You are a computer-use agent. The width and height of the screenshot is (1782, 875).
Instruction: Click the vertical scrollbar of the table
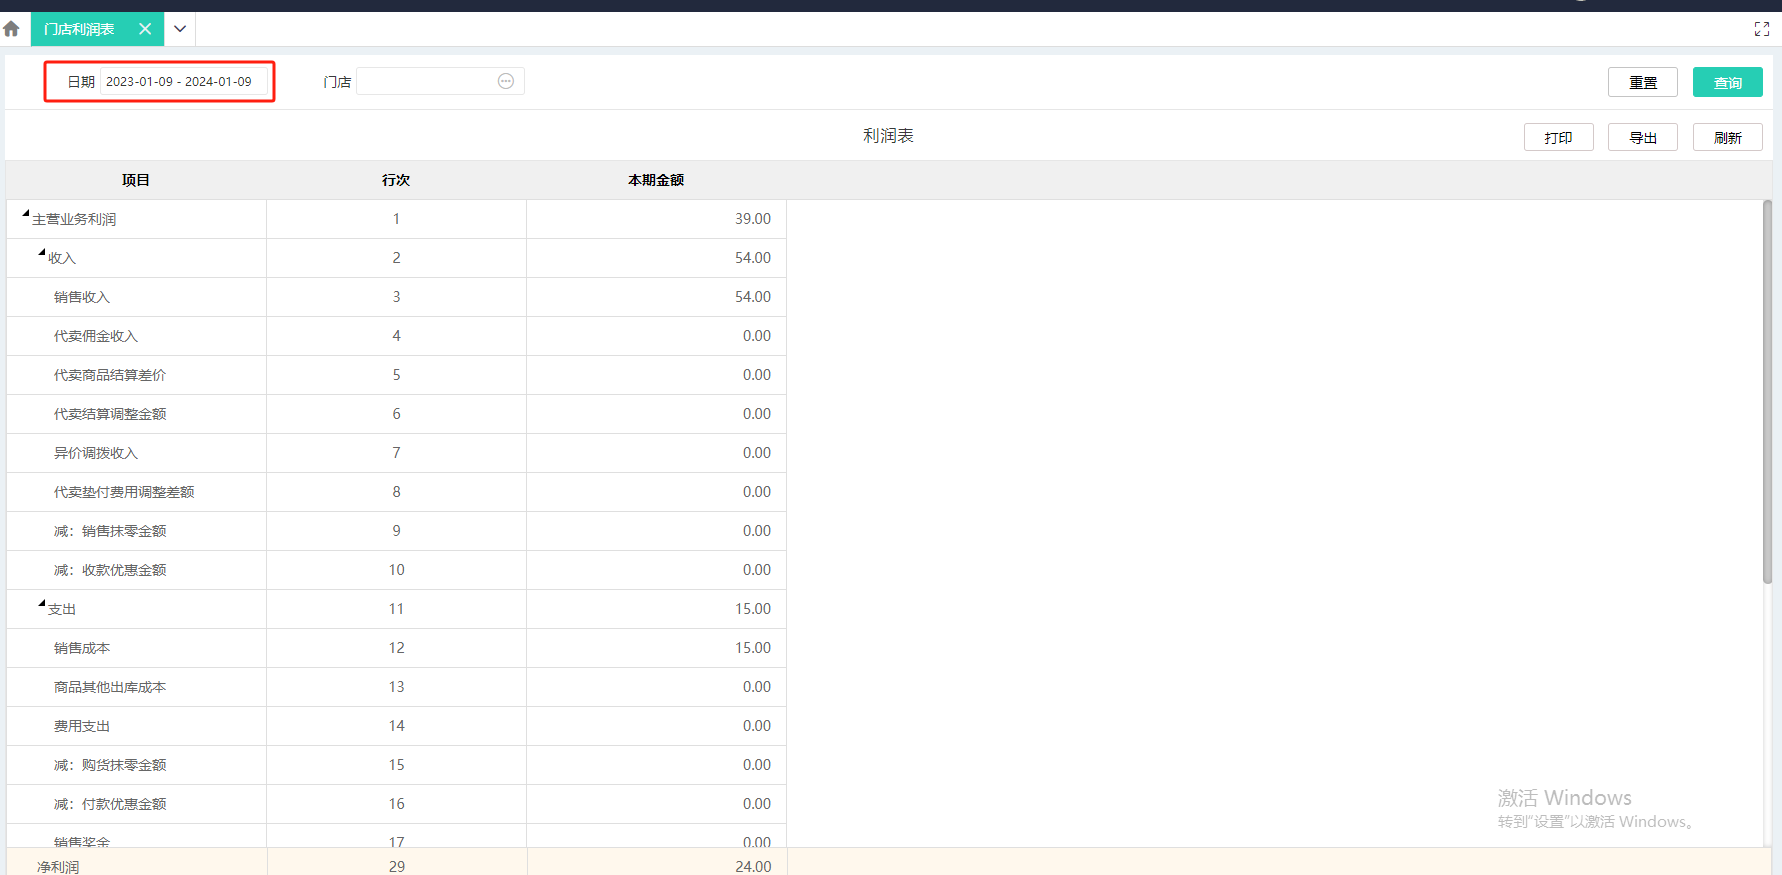(x=1767, y=391)
